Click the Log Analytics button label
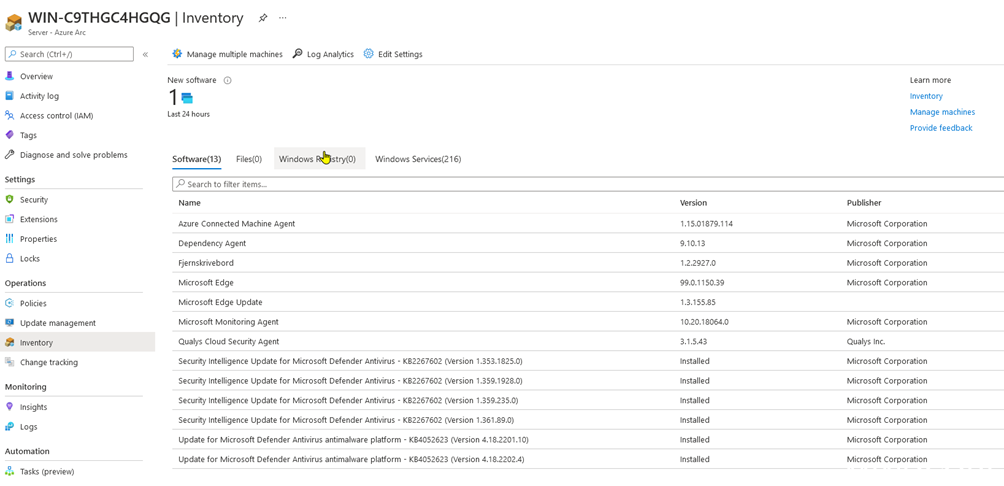Screen dimensions: 1004x486 click(330, 54)
